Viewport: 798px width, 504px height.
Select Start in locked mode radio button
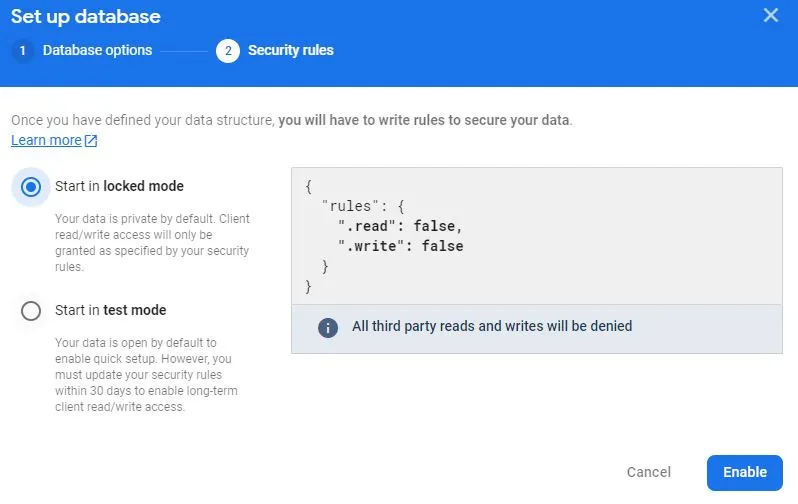(x=31, y=187)
